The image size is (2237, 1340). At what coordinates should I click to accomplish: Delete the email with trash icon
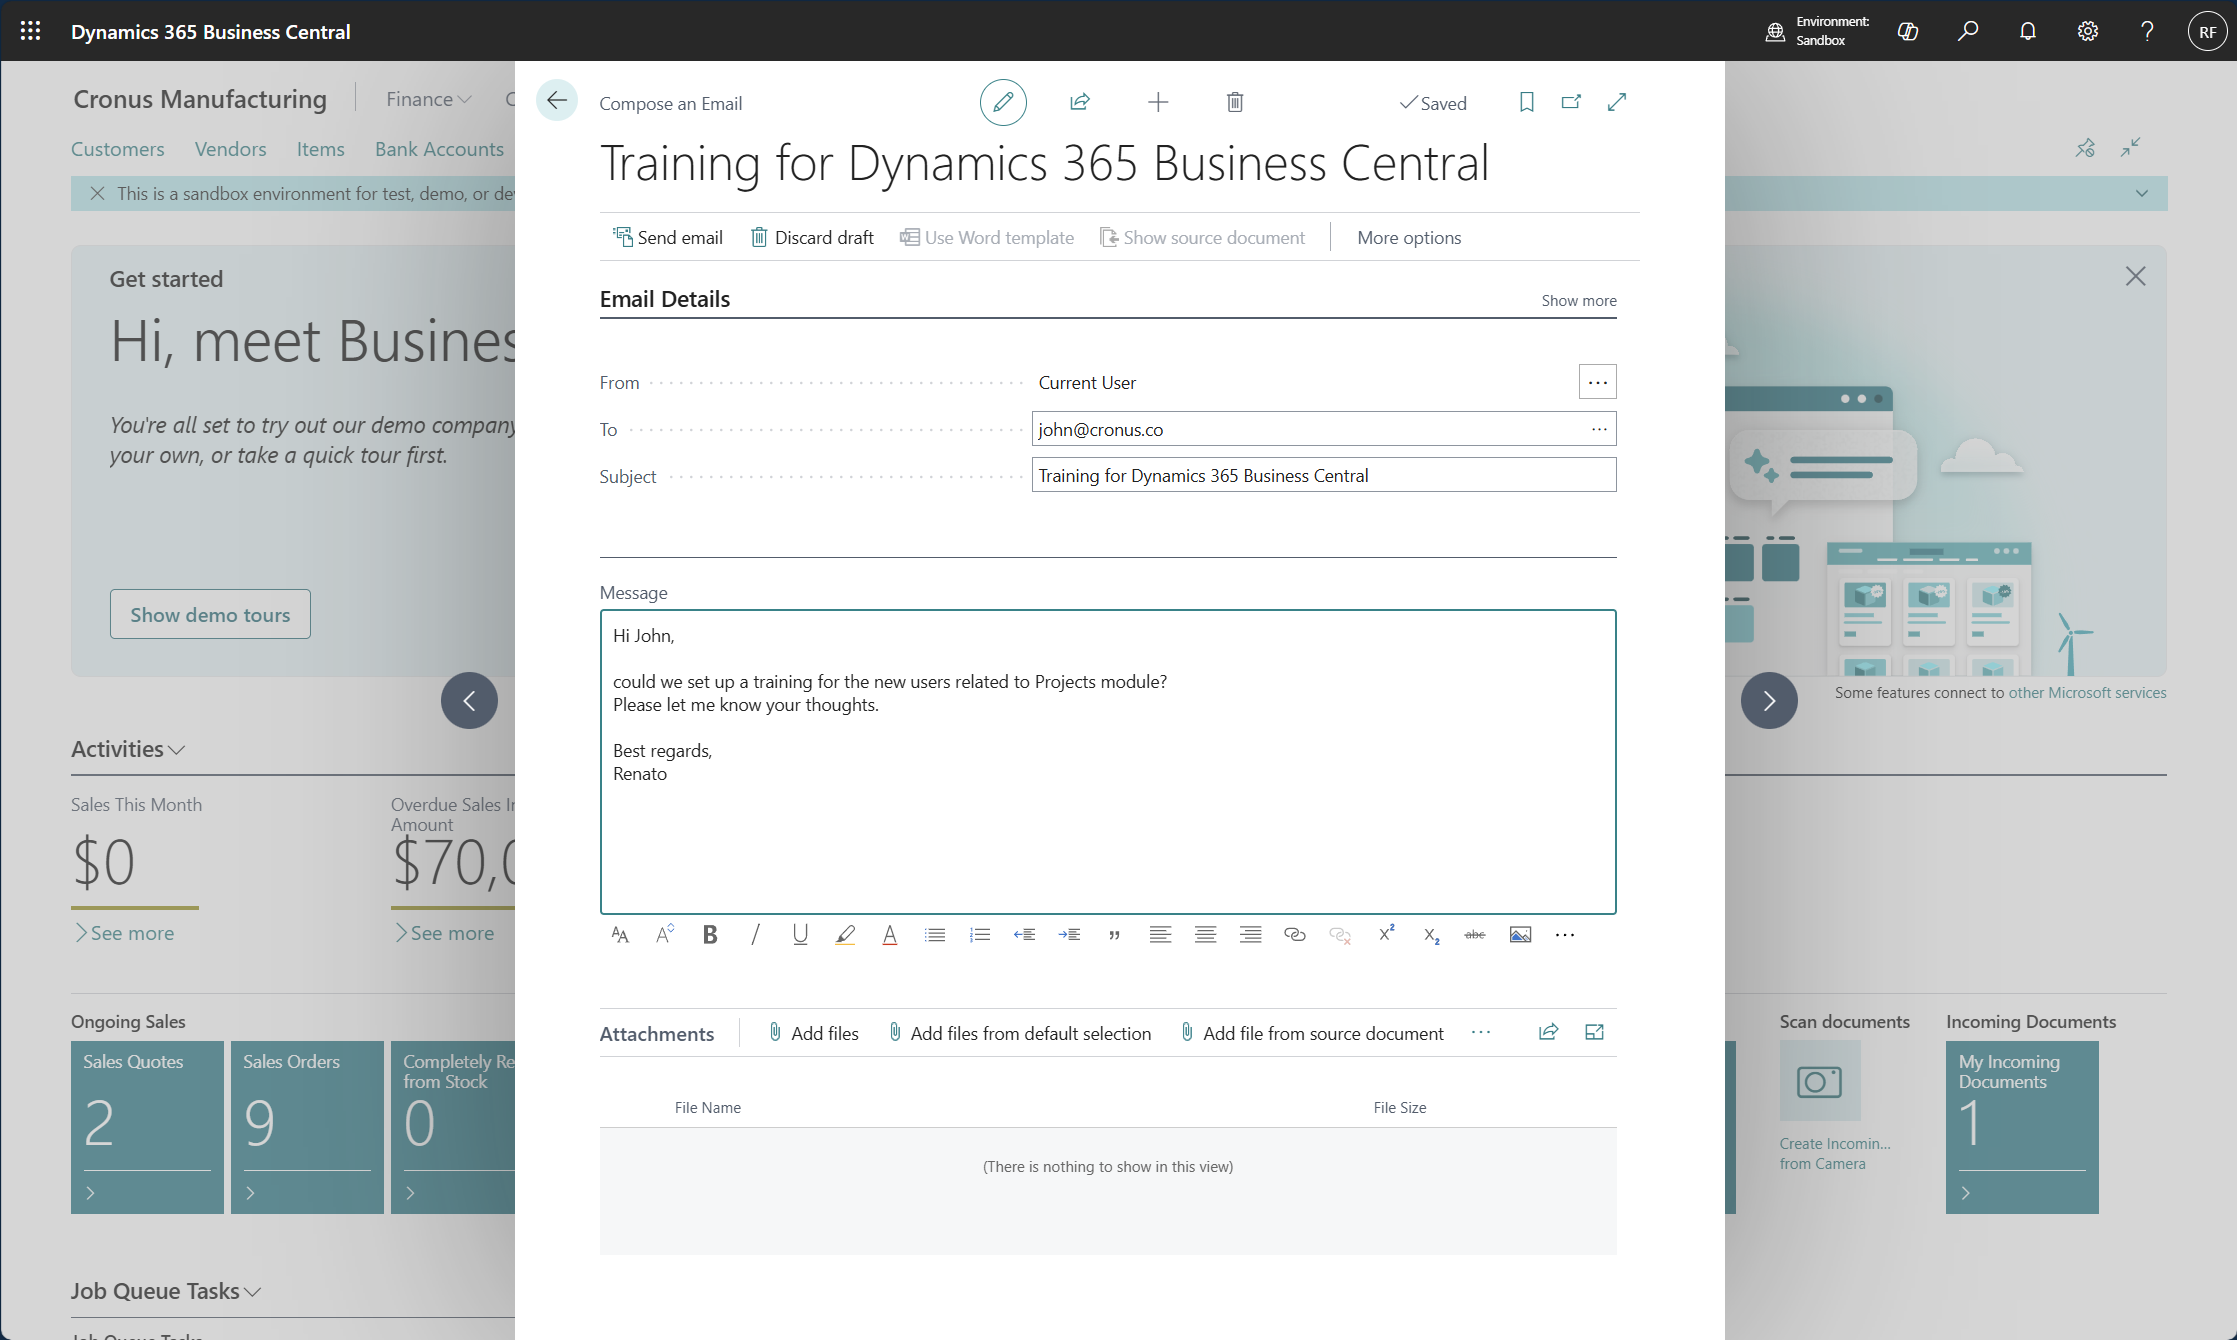click(x=1235, y=102)
